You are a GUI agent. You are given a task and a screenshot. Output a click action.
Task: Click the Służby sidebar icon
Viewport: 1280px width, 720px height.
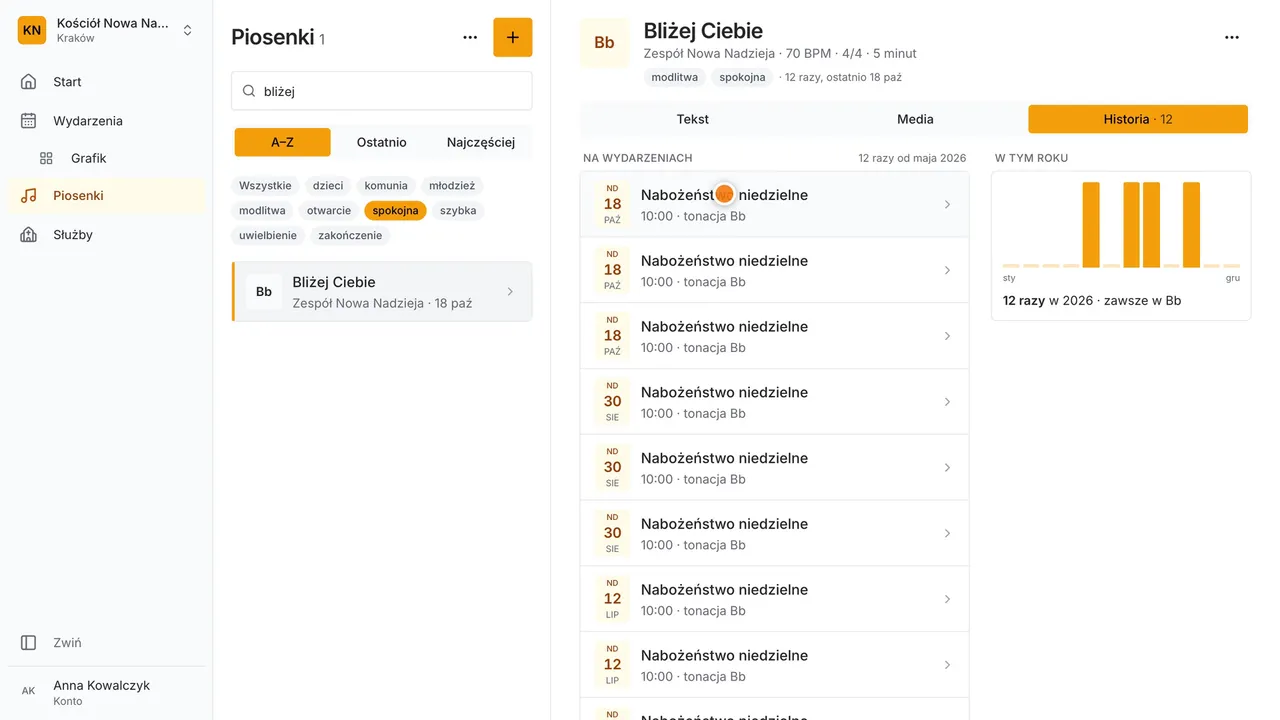(29, 235)
